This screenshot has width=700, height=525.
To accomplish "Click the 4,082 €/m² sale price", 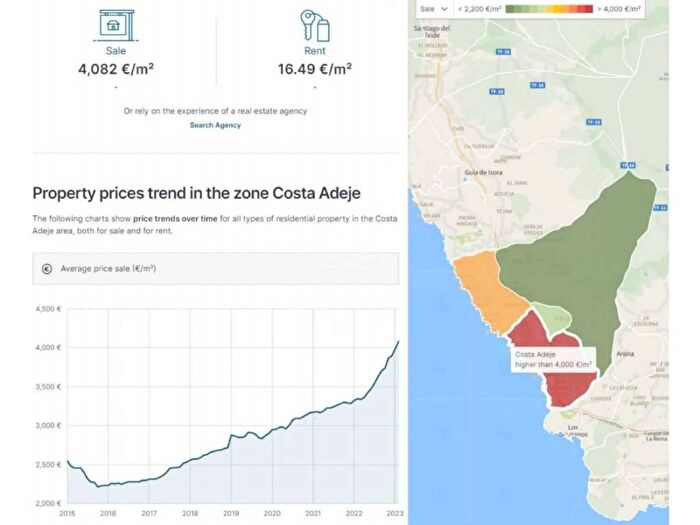I will [x=116, y=69].
